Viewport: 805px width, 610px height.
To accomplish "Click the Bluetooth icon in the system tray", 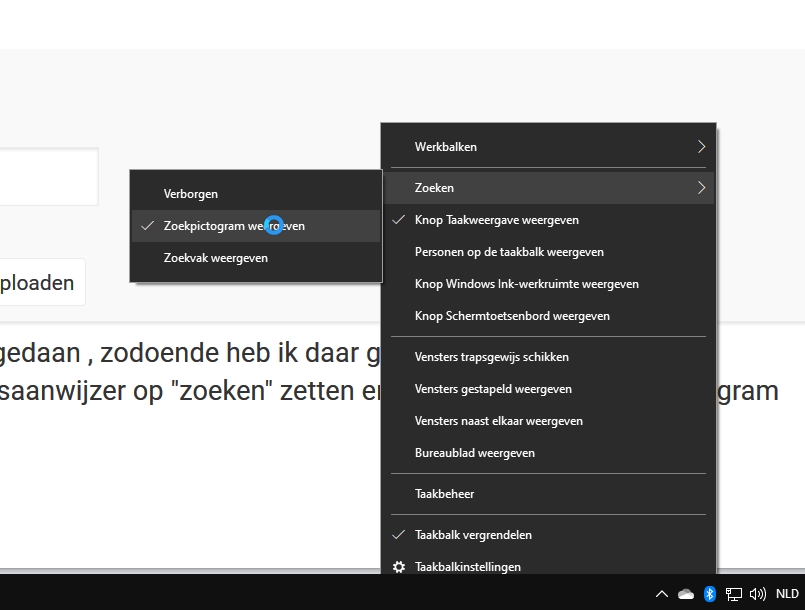I will [x=710, y=593].
